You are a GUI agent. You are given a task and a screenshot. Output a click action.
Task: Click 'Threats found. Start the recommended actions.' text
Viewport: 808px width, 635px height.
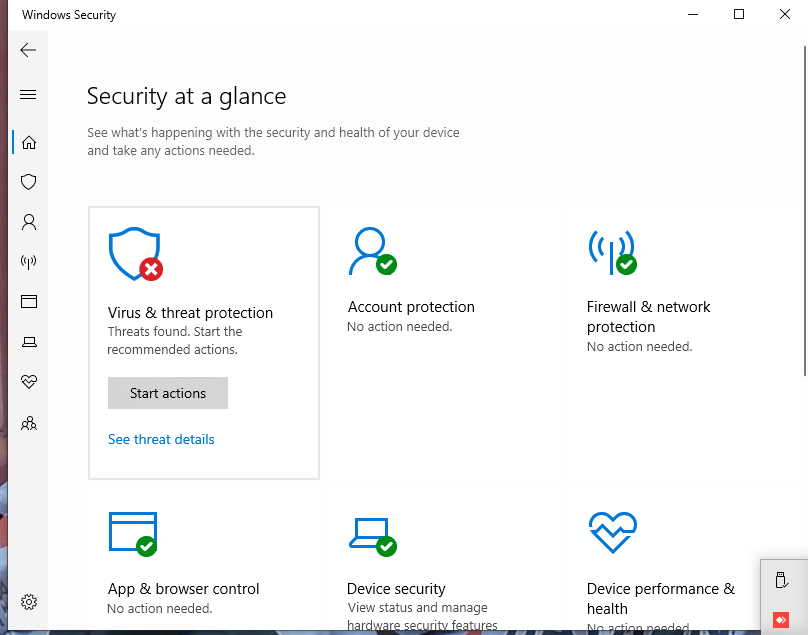pos(175,341)
